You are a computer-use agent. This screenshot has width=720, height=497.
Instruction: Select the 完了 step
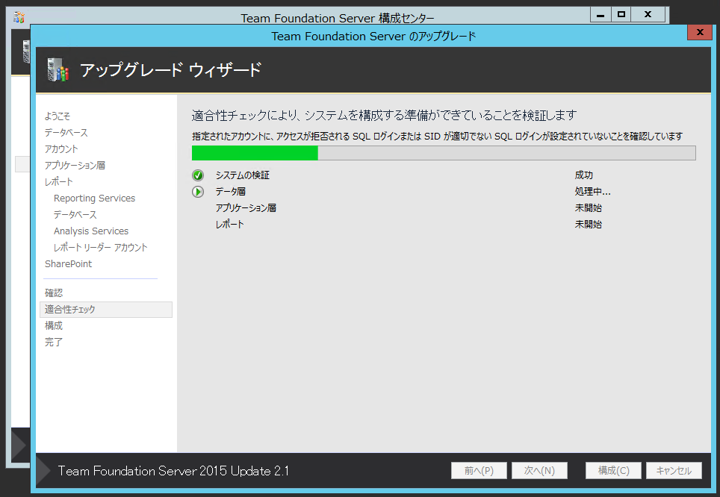54,342
